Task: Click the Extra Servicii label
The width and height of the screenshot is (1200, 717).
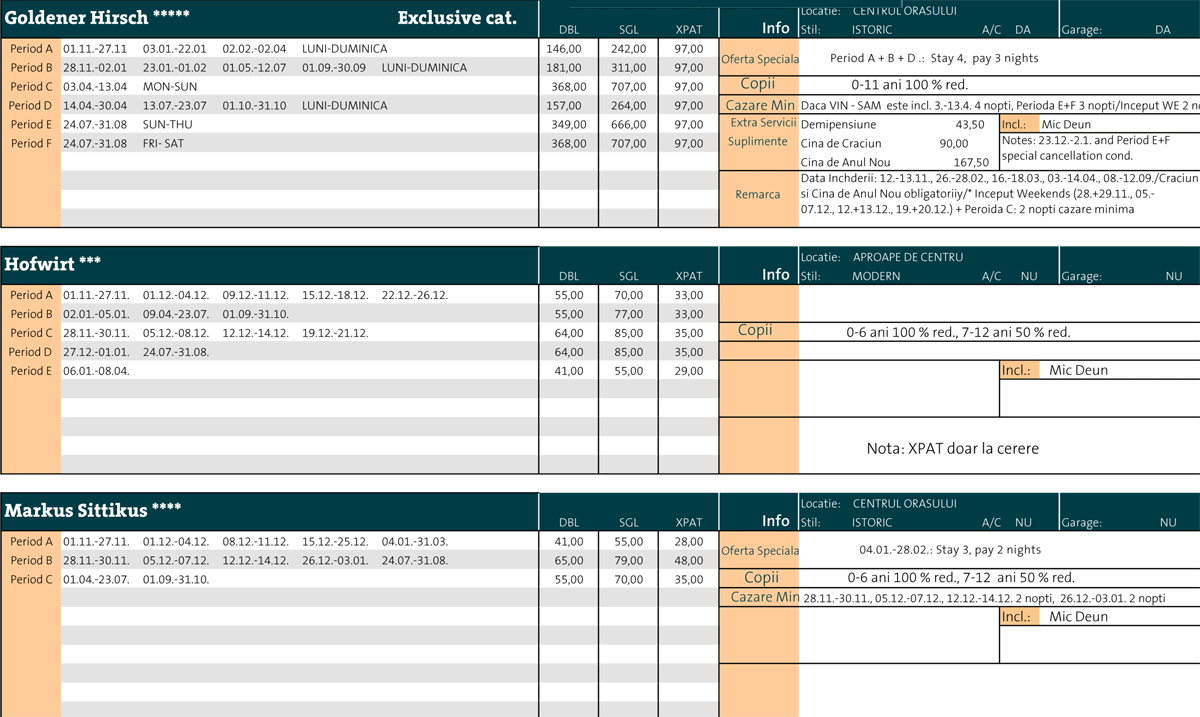Action: point(762,123)
